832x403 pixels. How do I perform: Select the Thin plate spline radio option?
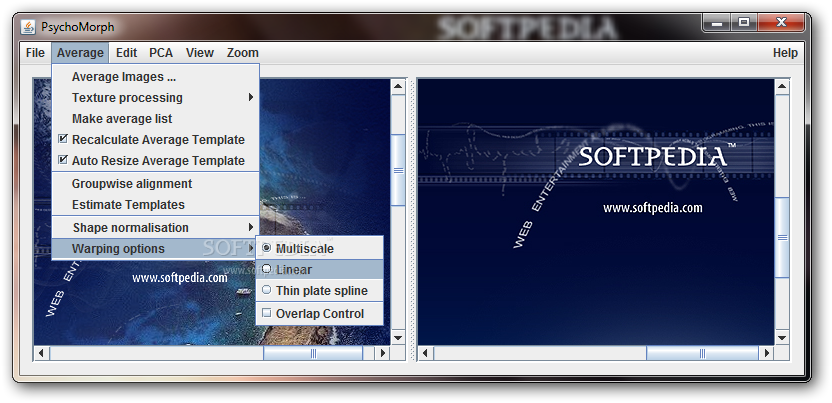pos(319,291)
